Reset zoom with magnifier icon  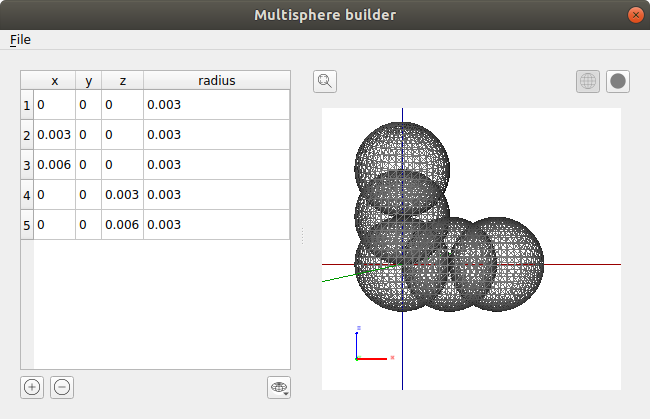[x=325, y=81]
